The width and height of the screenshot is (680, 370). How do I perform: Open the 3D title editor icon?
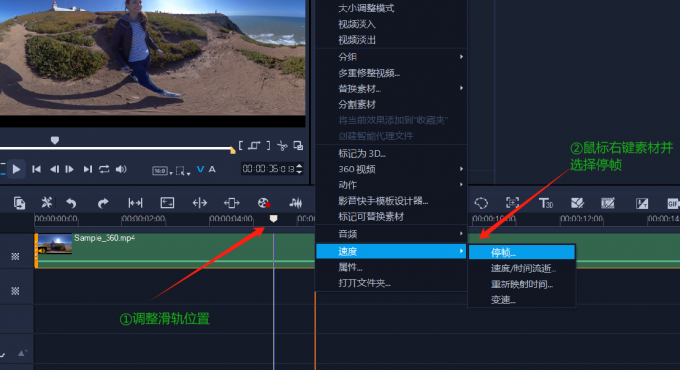click(x=545, y=203)
